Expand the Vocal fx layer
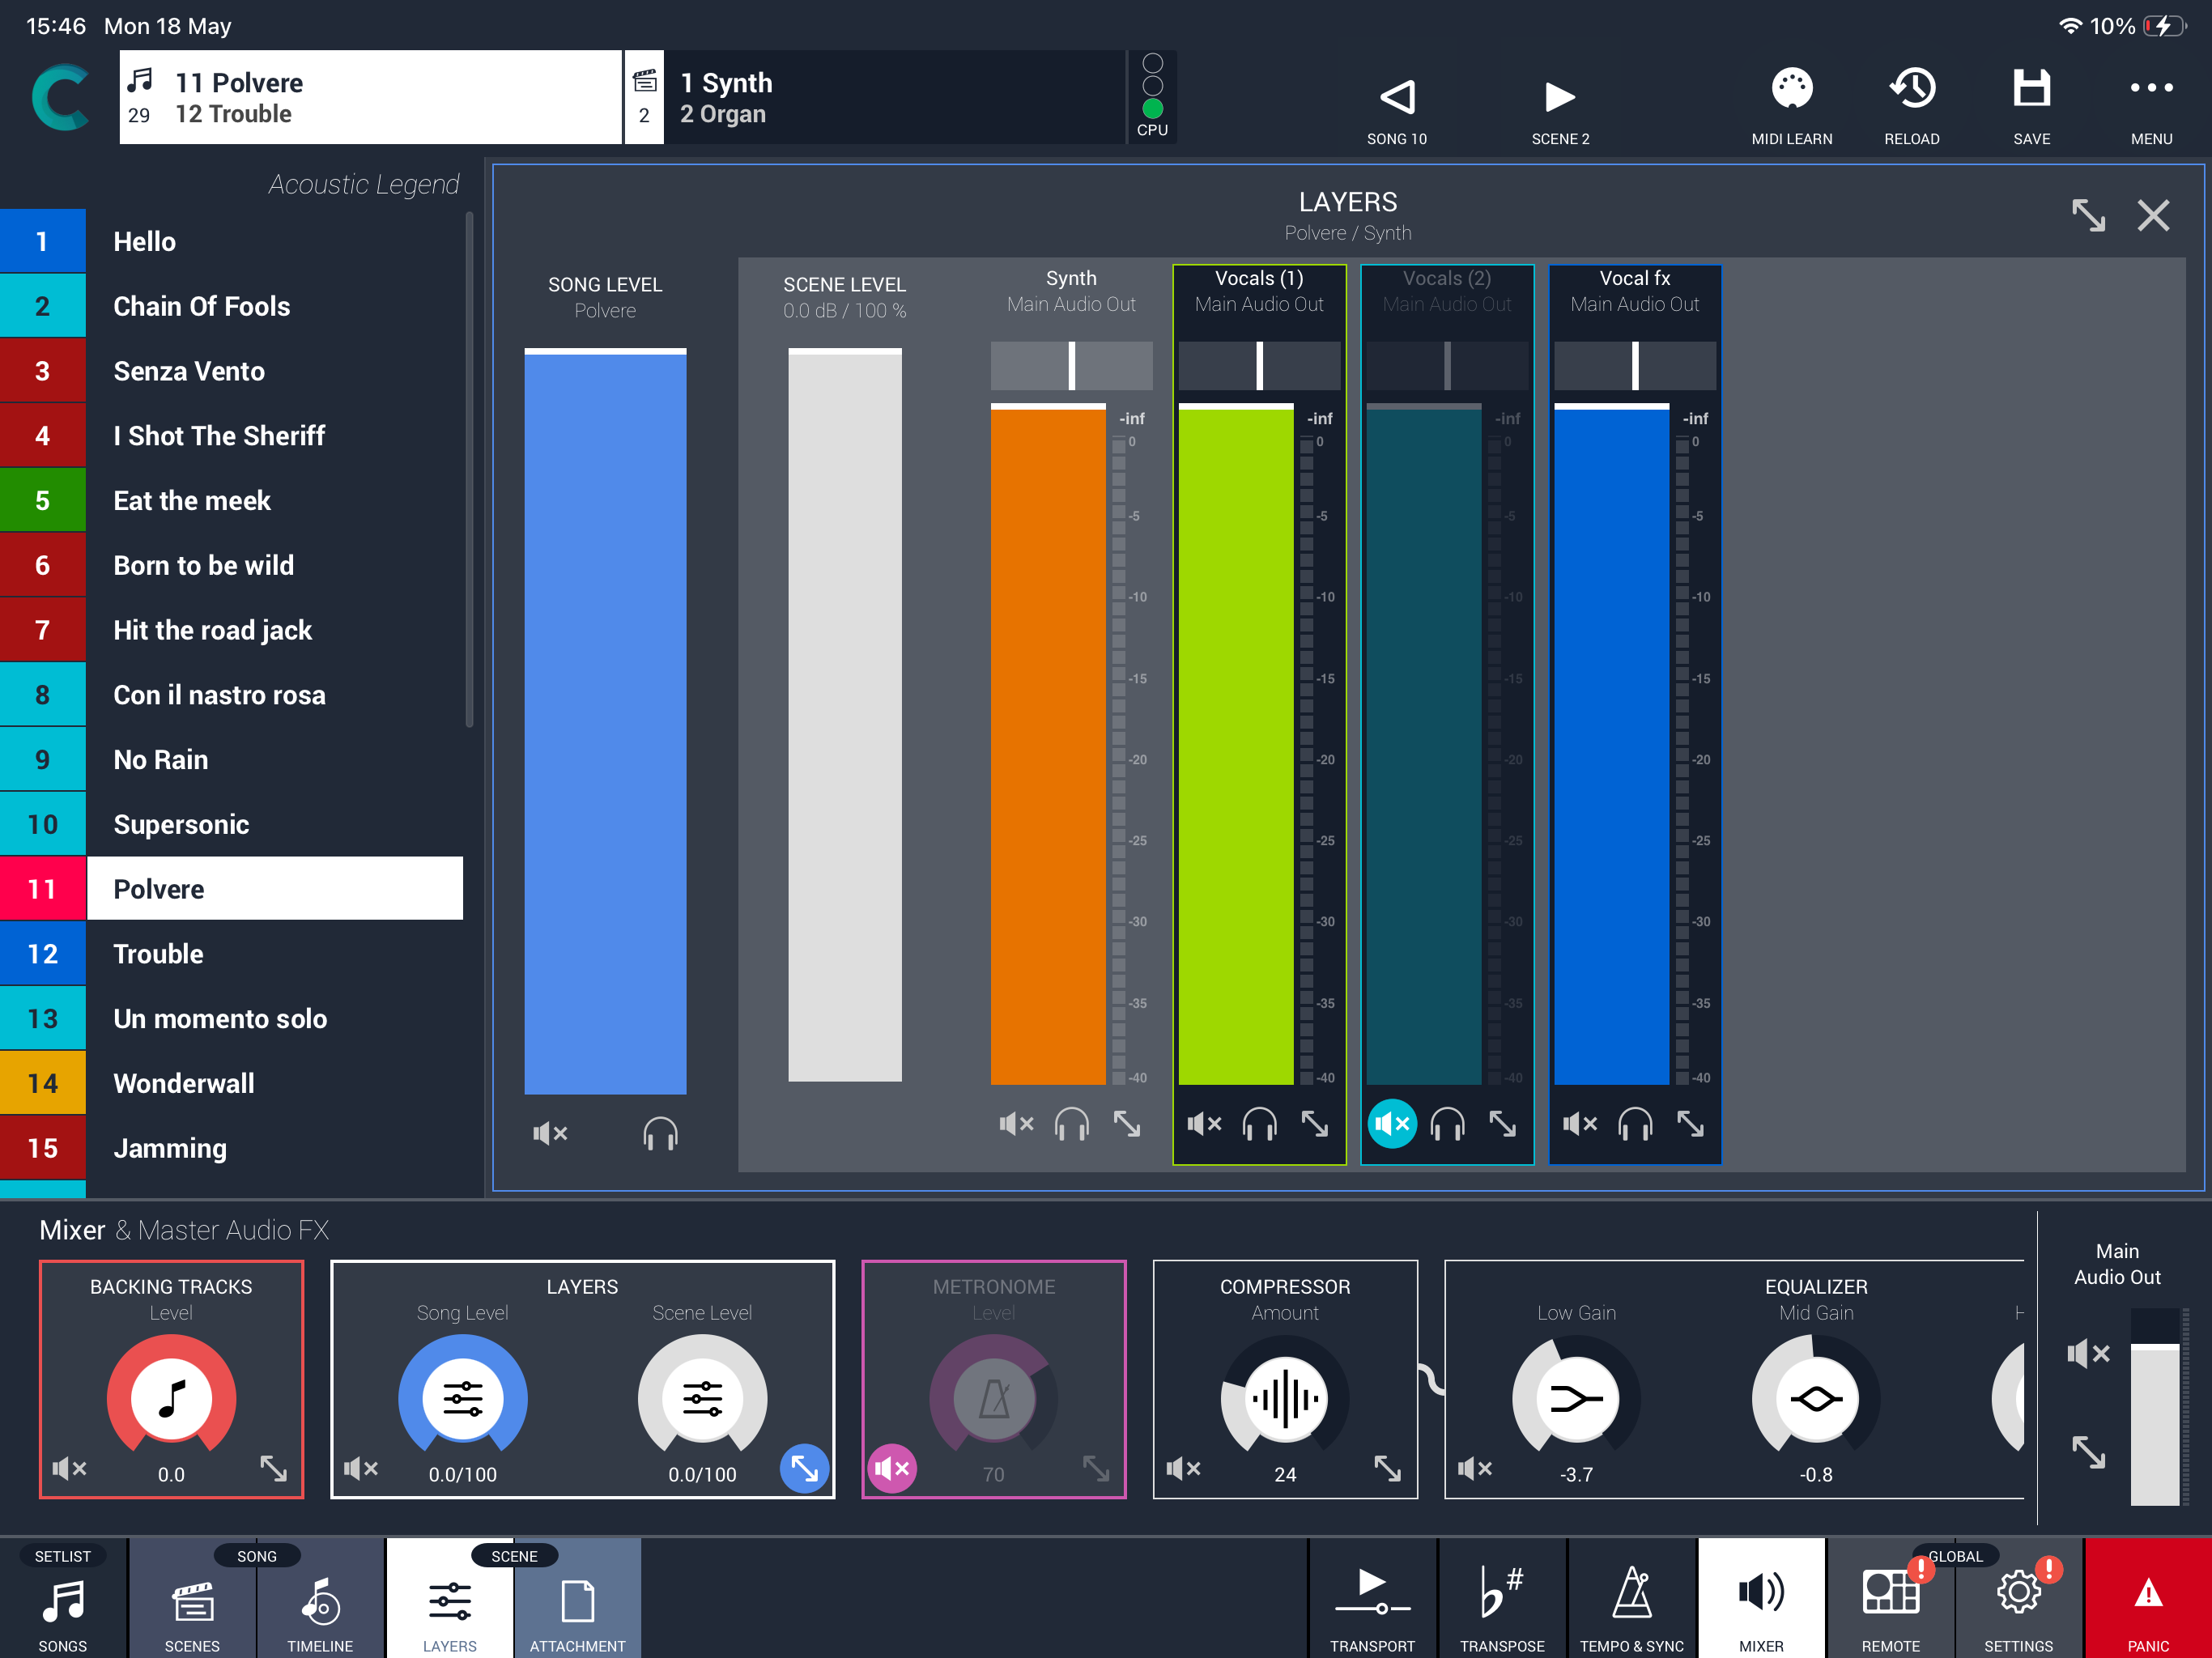The width and height of the screenshot is (2212, 1658). tap(1690, 1124)
